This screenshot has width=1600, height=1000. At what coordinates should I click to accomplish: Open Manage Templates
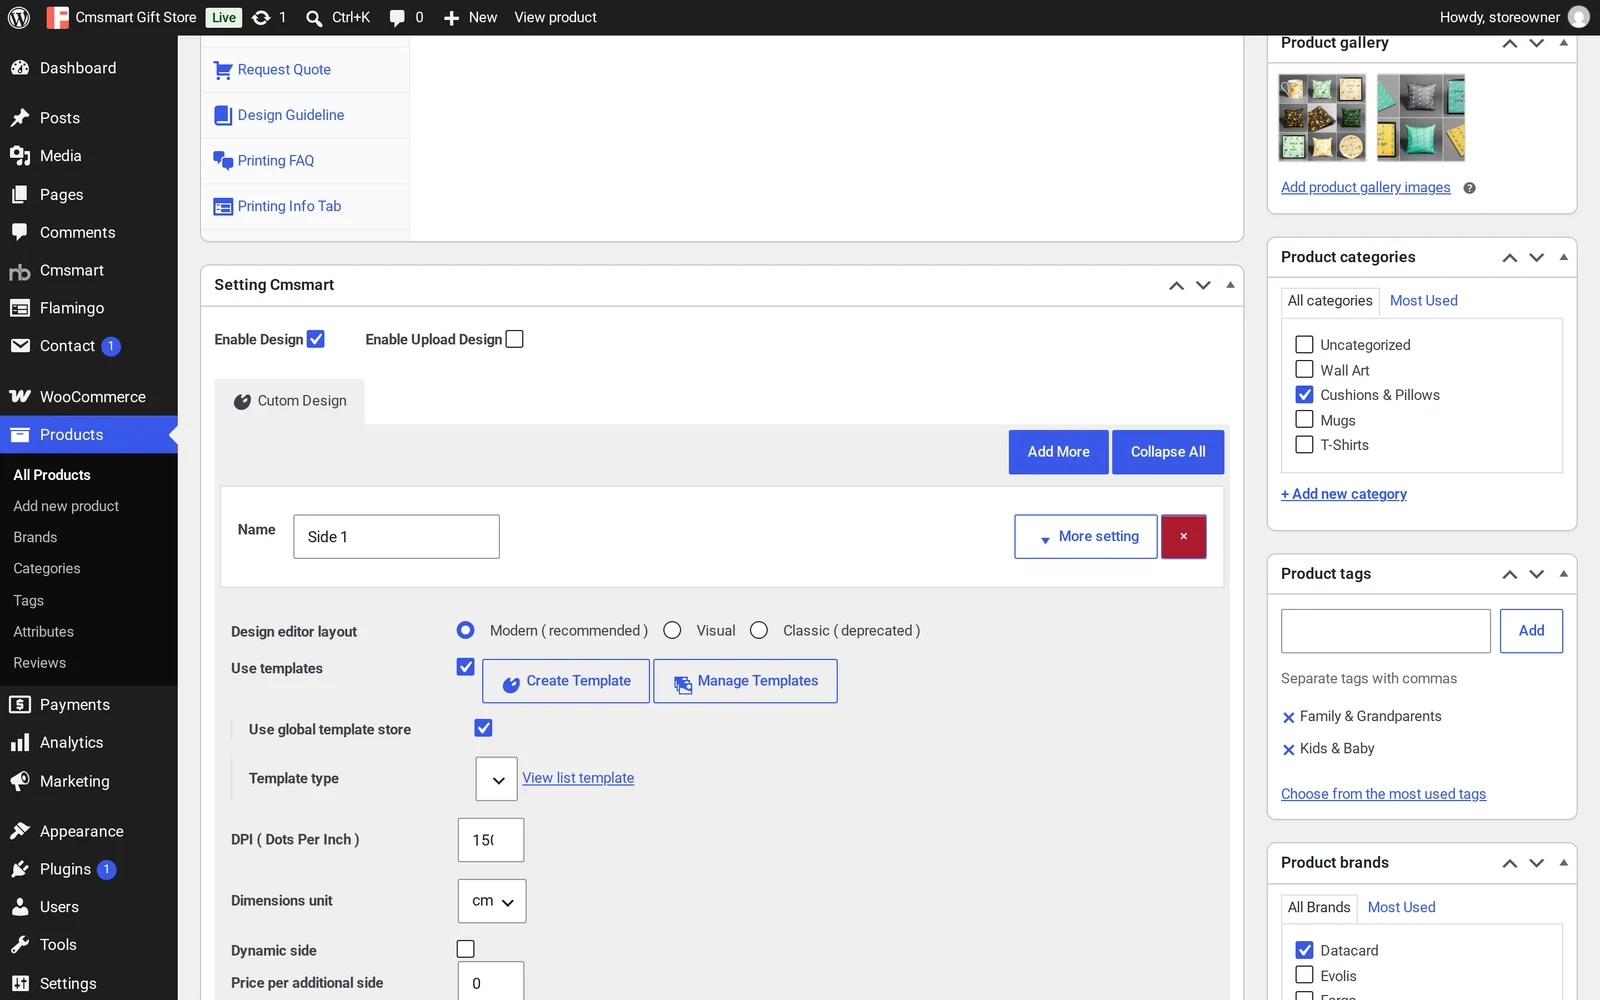click(x=745, y=681)
